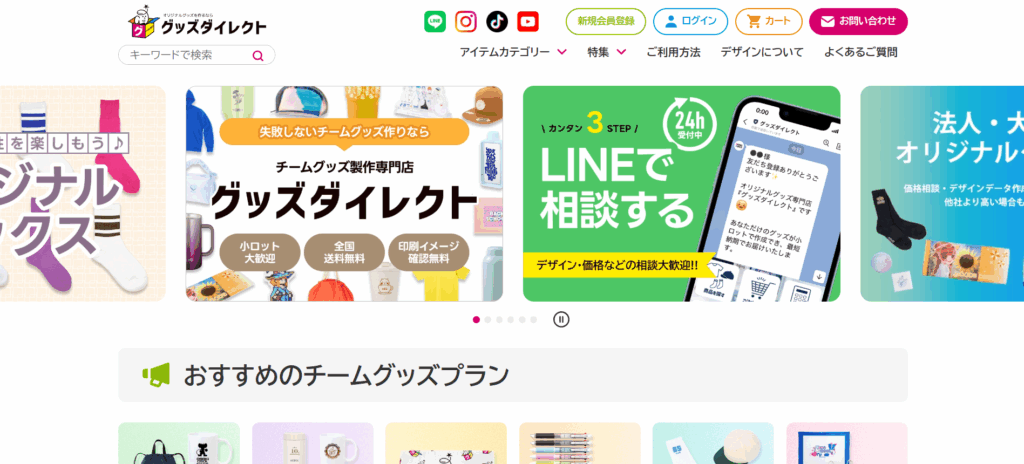Viewport: 1024px width, 464px height.
Task: Expand the アイテムカテゴリー dropdown
Action: point(513,52)
